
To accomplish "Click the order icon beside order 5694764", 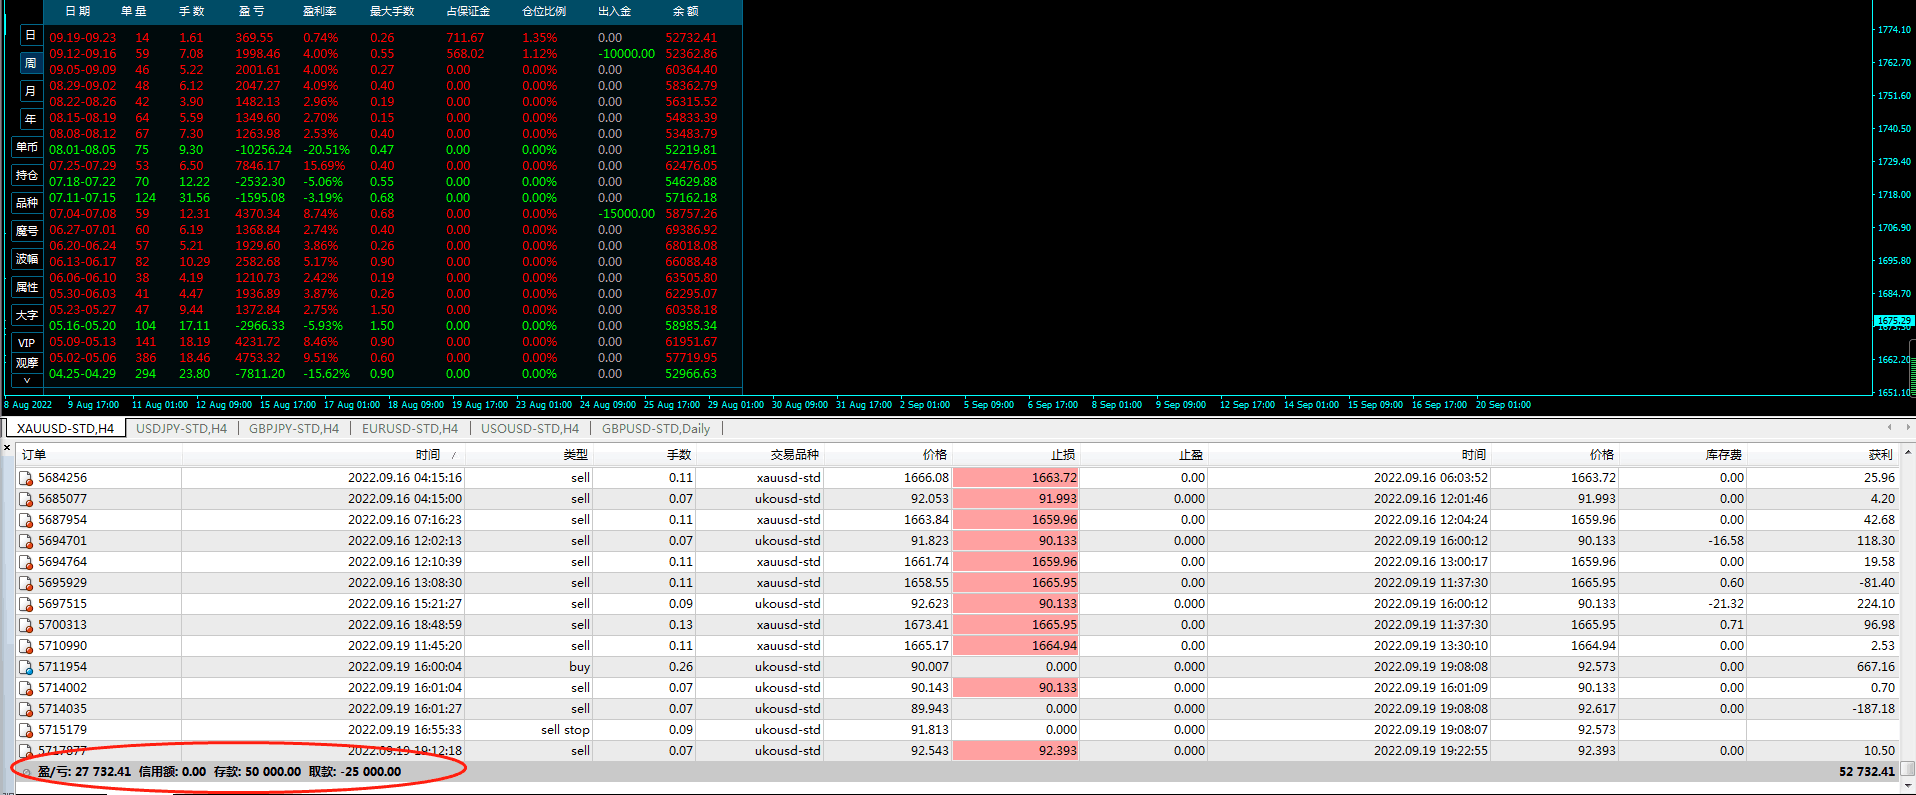I will [x=26, y=562].
